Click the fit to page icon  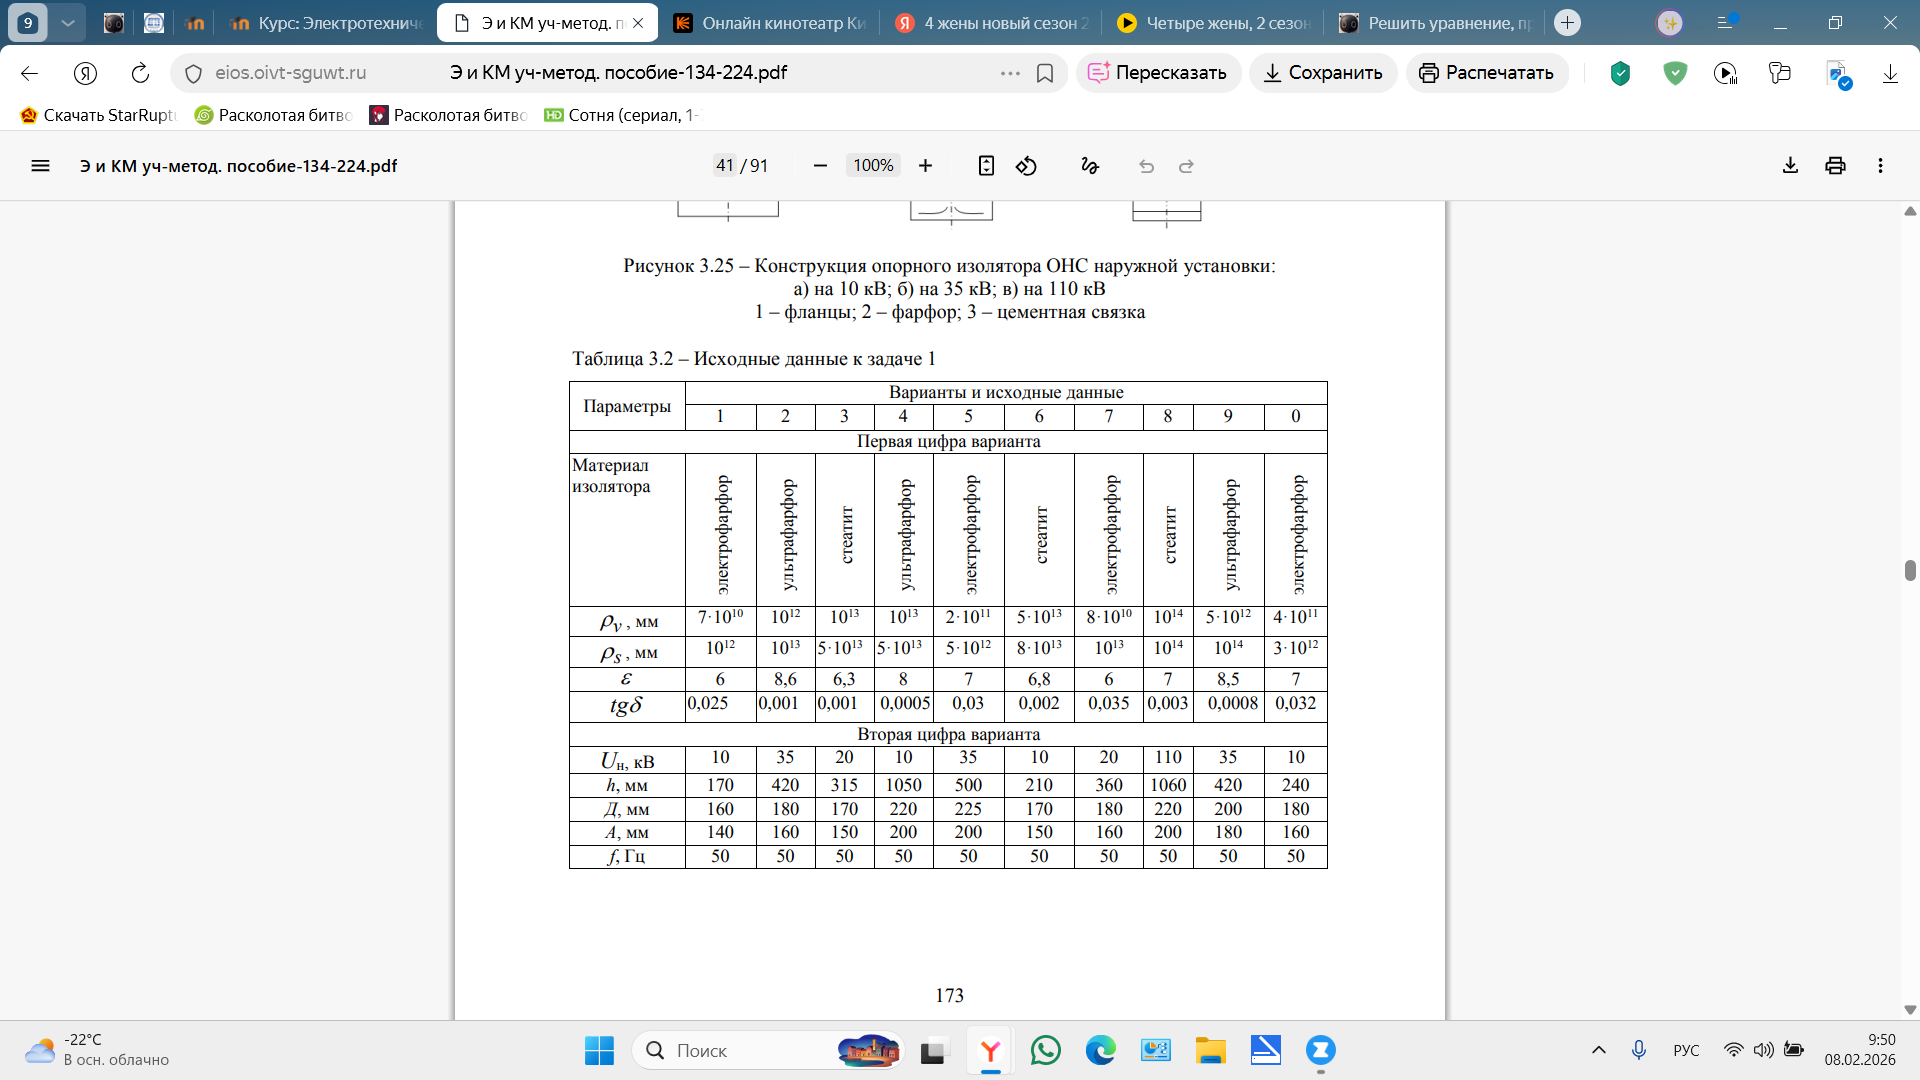pos(986,166)
